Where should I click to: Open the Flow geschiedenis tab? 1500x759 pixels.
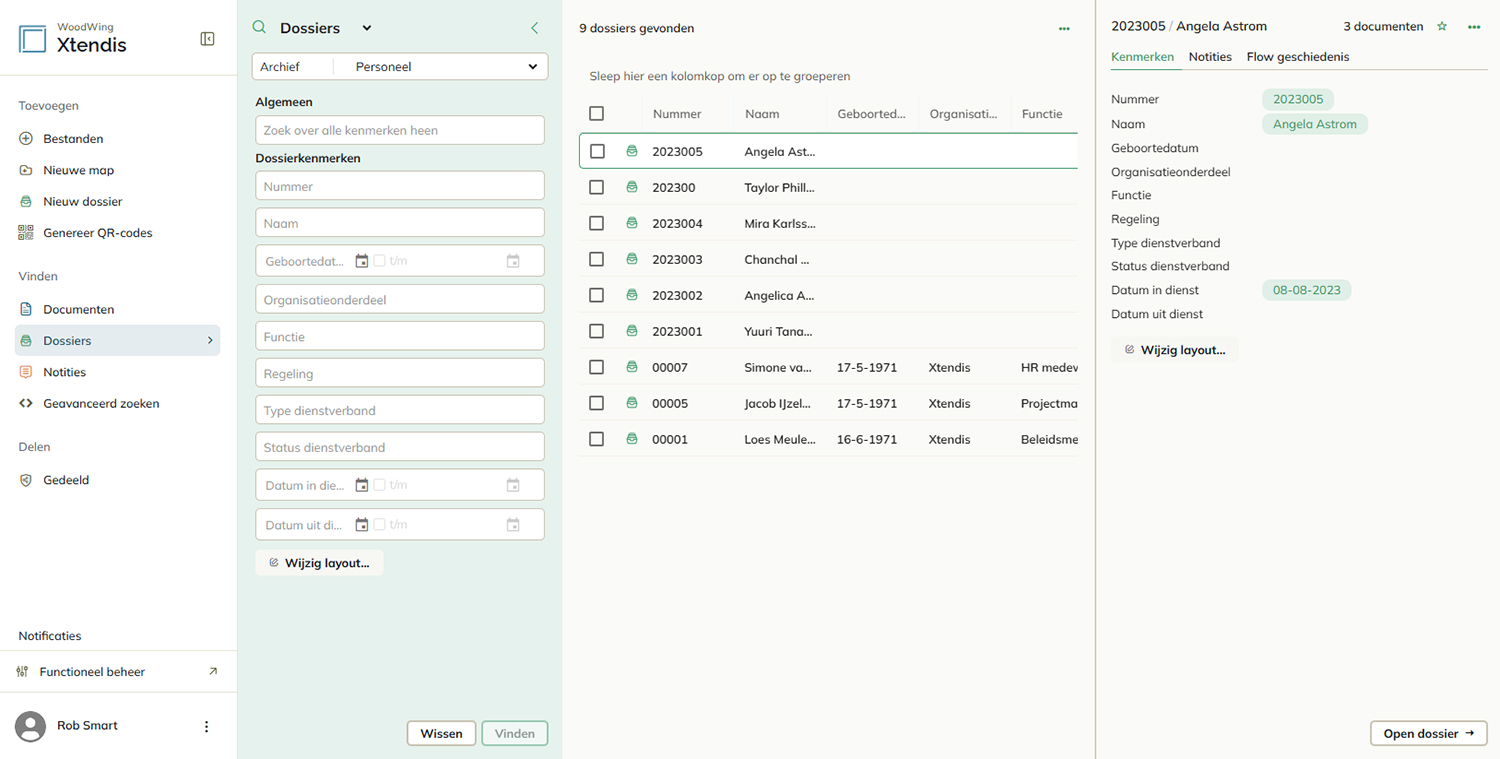click(1298, 57)
